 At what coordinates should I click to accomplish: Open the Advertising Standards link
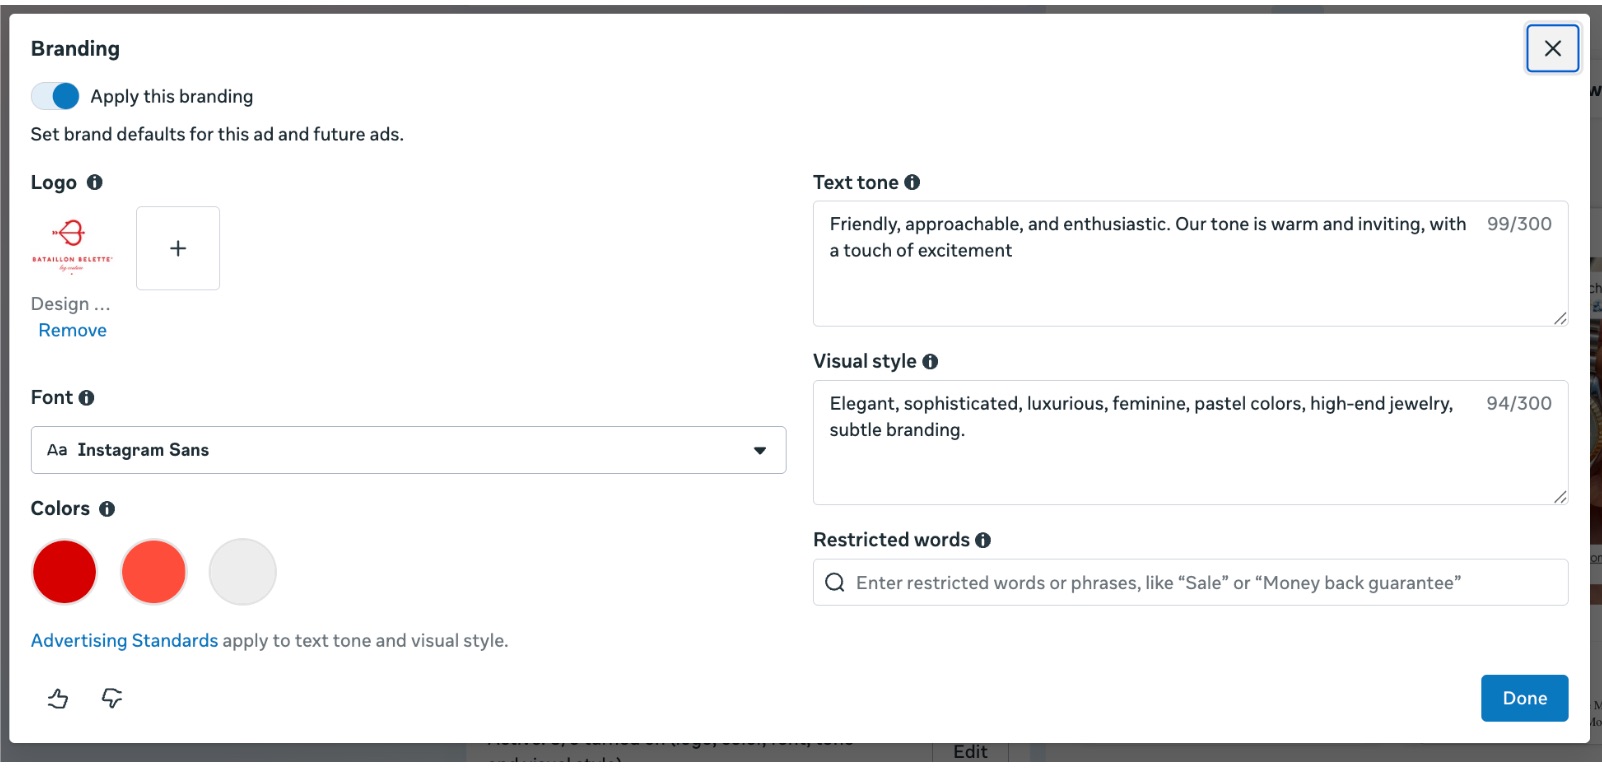click(124, 640)
